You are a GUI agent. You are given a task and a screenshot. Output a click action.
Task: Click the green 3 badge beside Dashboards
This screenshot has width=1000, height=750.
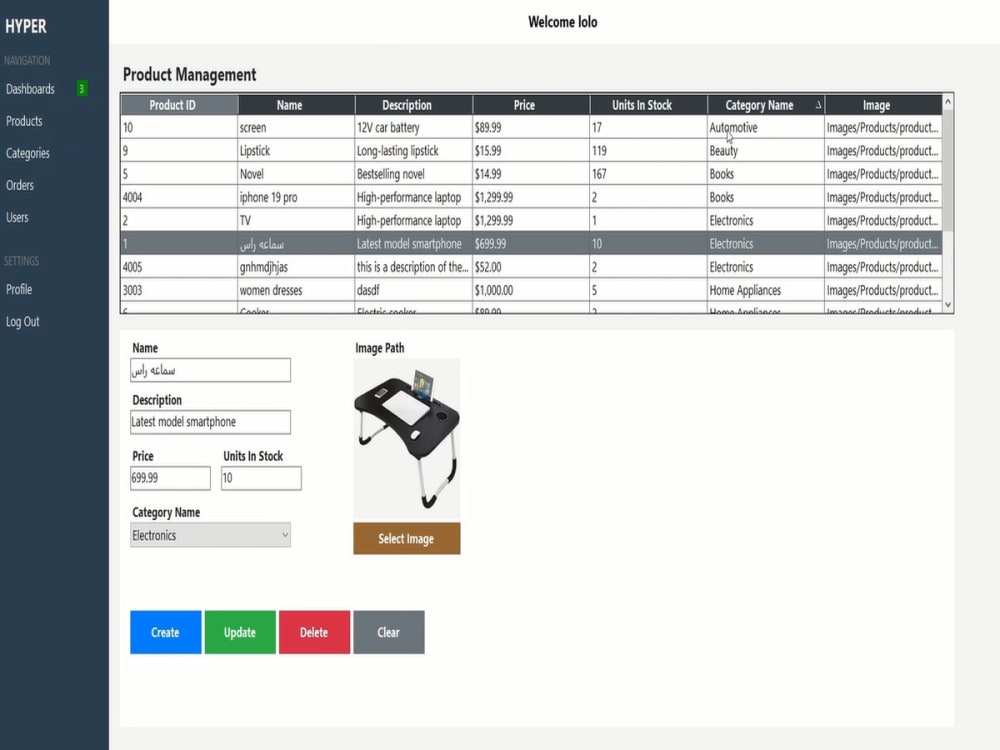pos(82,89)
